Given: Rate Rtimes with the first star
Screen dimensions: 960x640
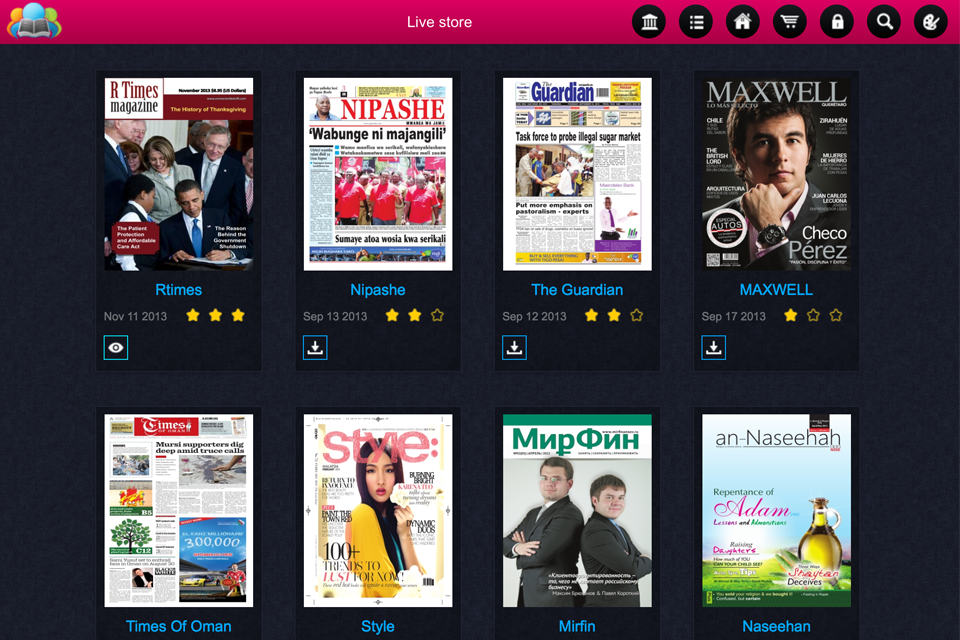Looking at the screenshot, I should 193,315.
